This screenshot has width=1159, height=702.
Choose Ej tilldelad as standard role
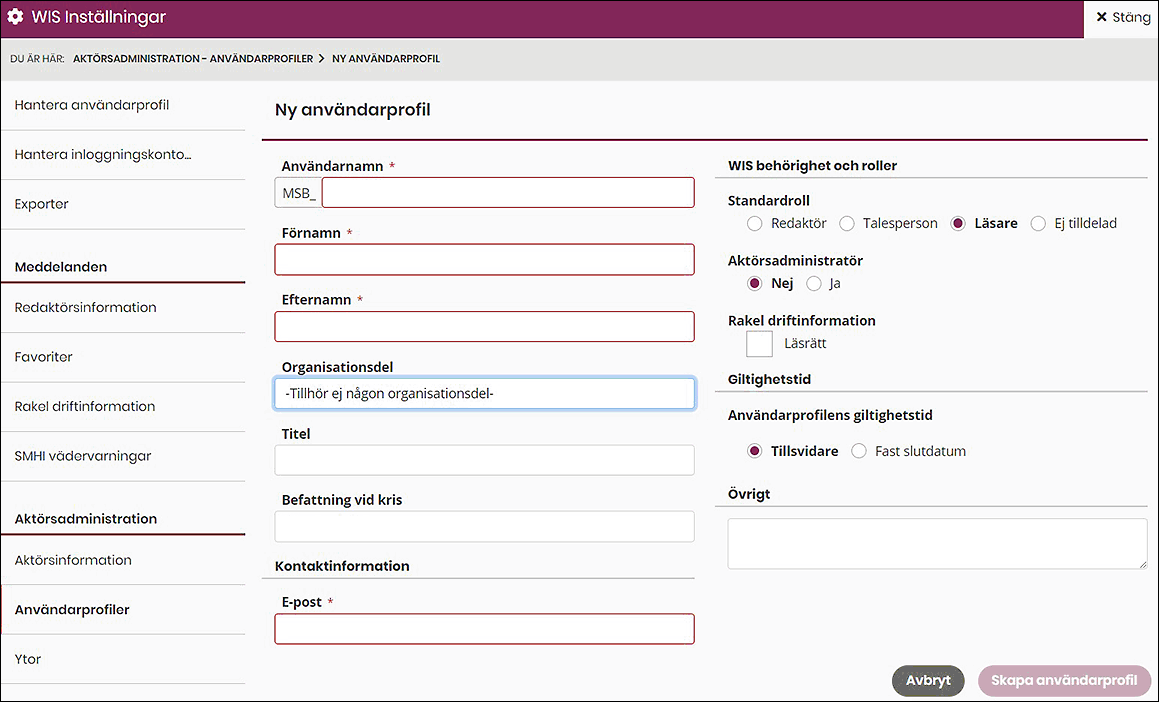point(1037,223)
